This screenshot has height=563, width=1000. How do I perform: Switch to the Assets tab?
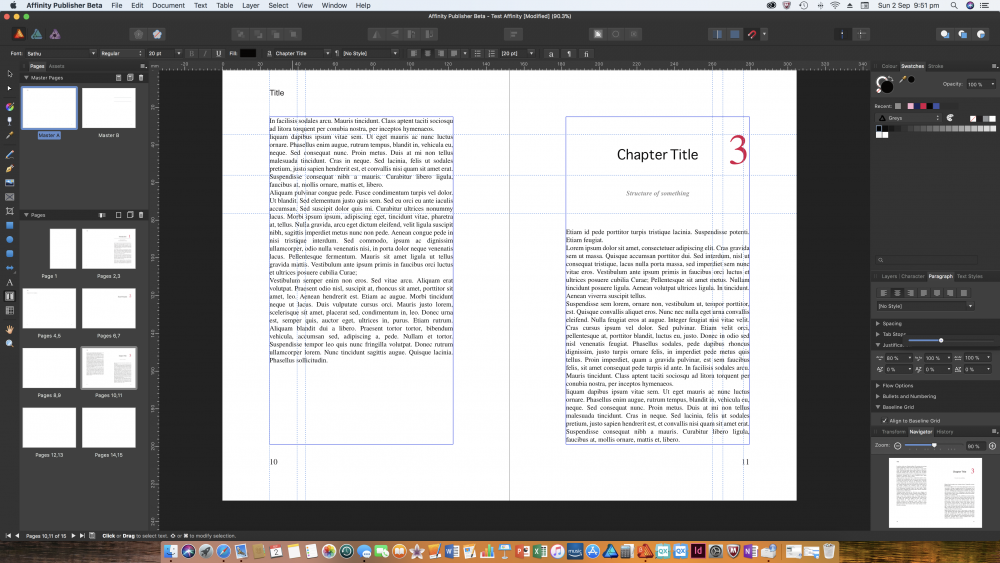[57, 66]
